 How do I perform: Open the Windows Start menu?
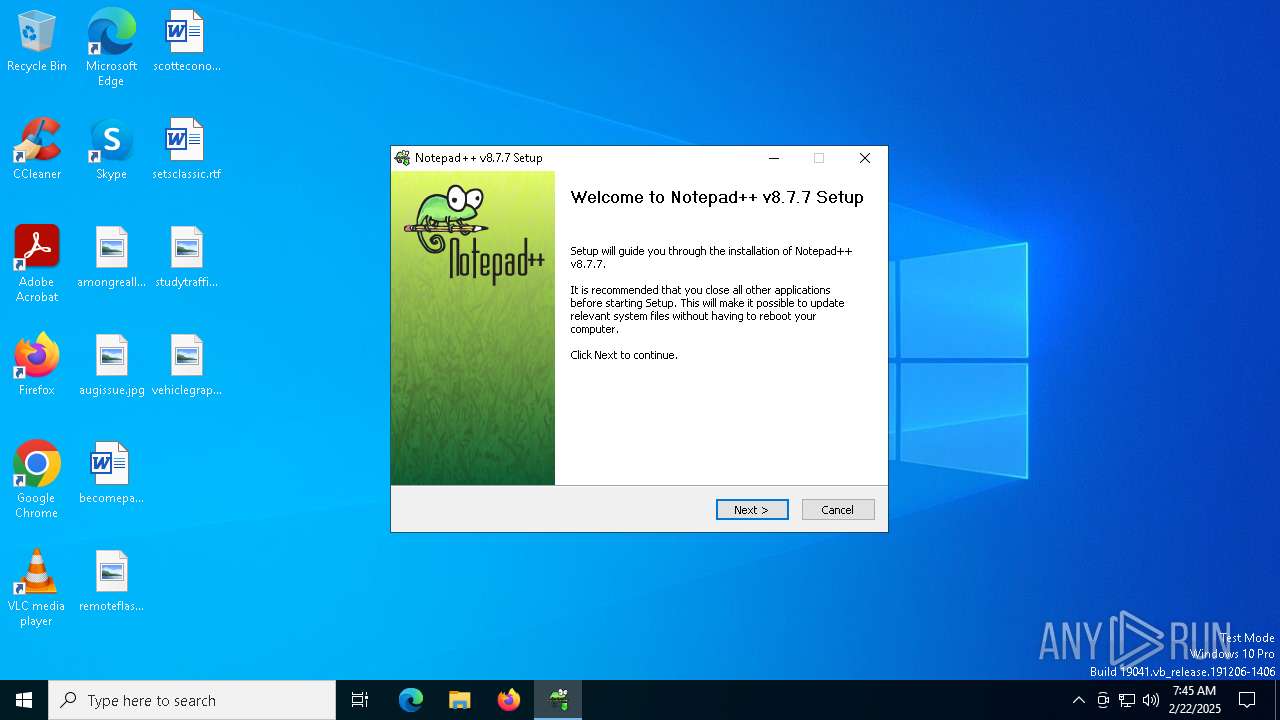point(24,700)
